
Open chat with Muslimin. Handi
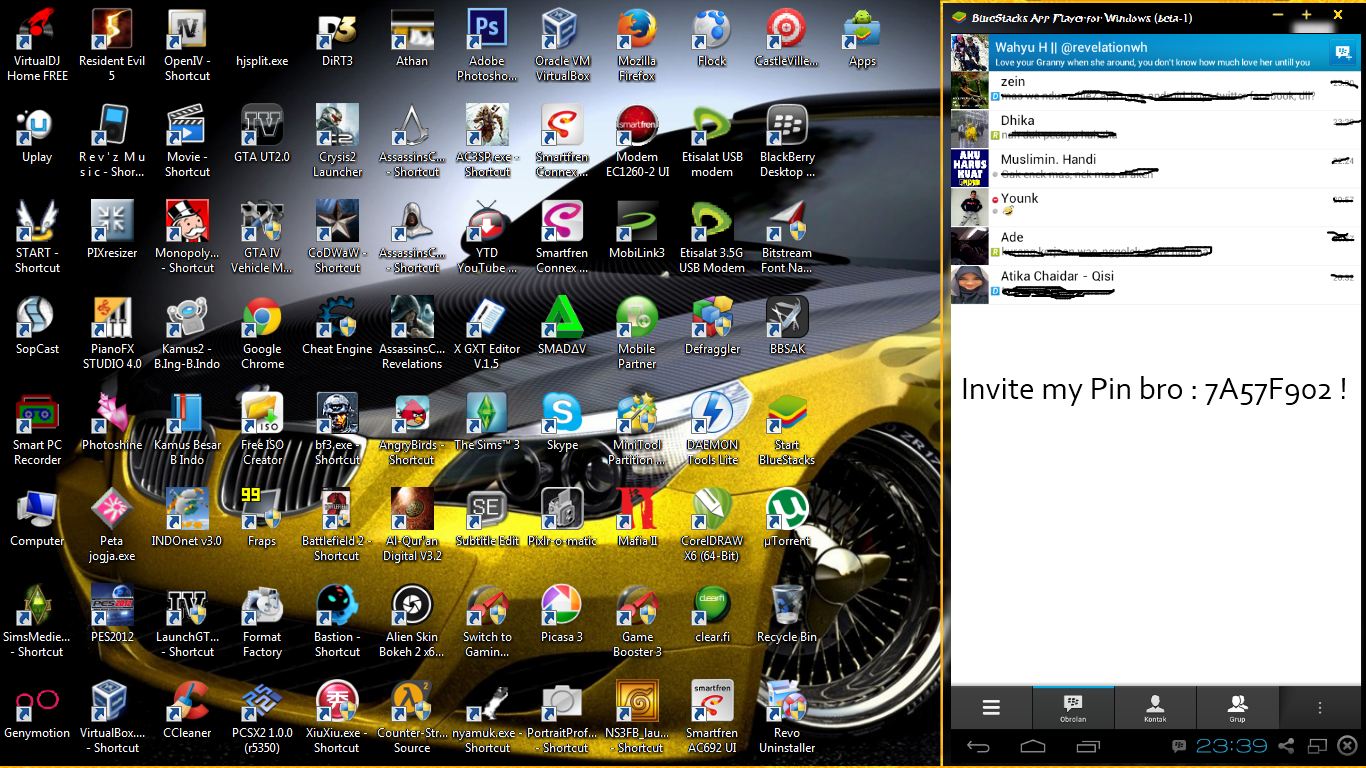pyautogui.click(x=1155, y=168)
